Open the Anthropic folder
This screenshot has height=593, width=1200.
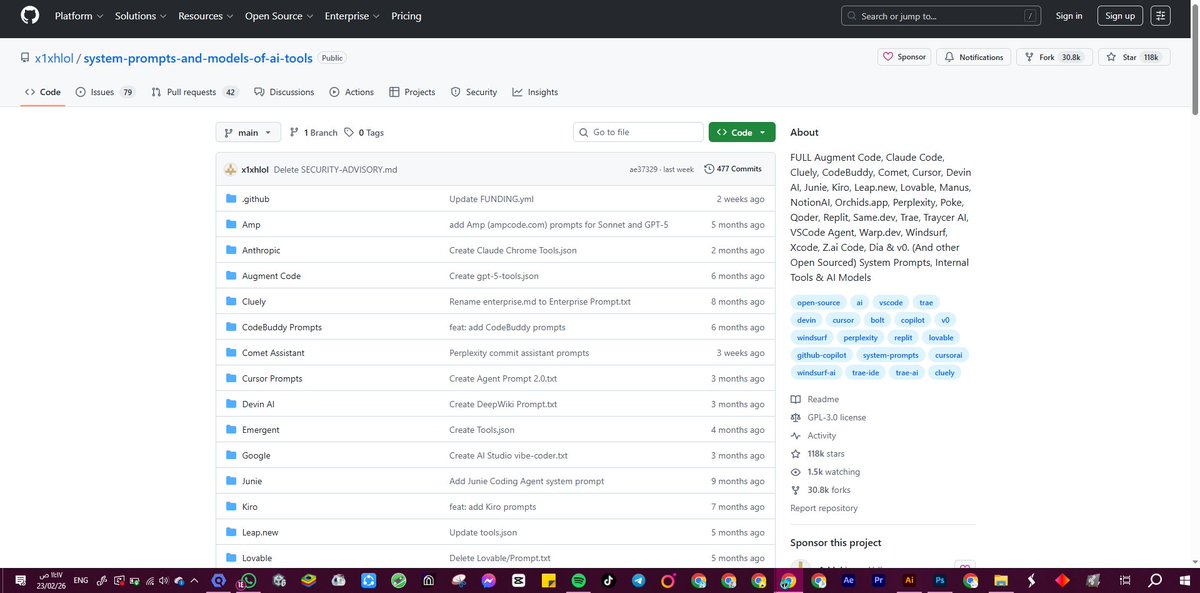tap(261, 250)
